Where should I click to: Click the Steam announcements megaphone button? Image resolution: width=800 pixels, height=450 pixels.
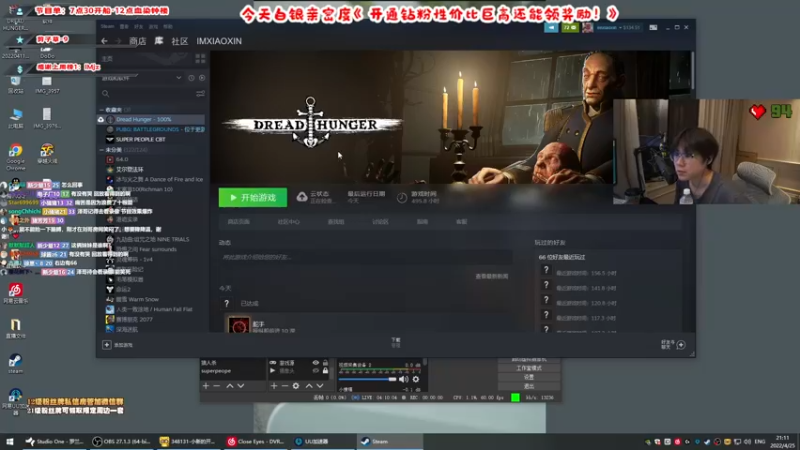(551, 28)
